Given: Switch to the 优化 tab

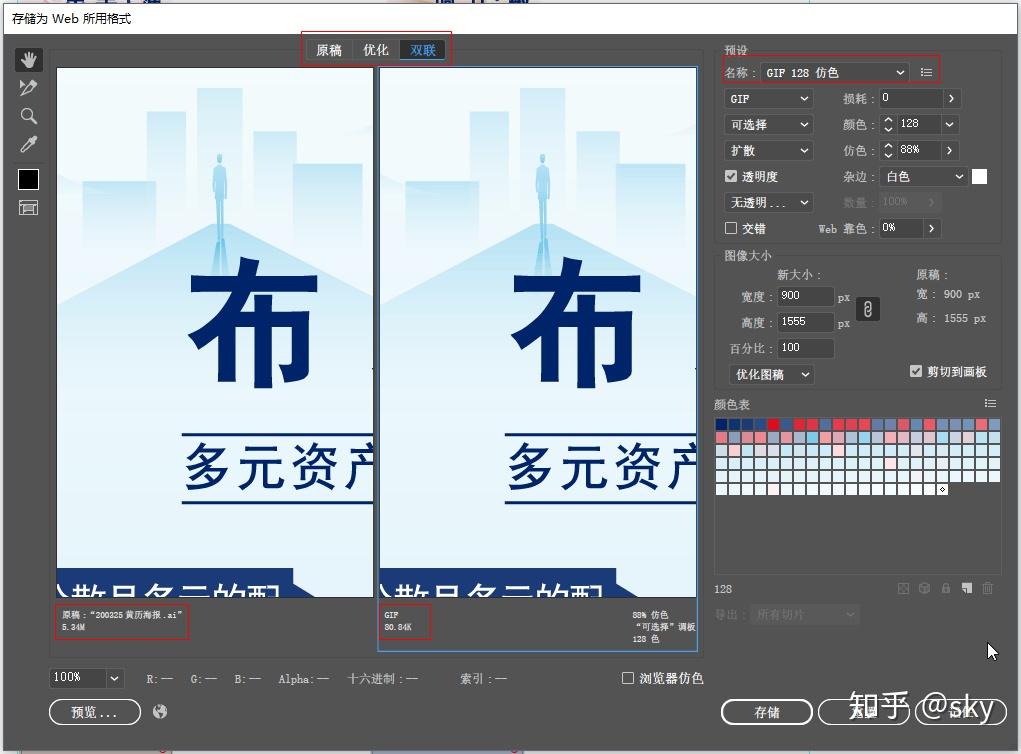Looking at the screenshot, I should click(376, 50).
